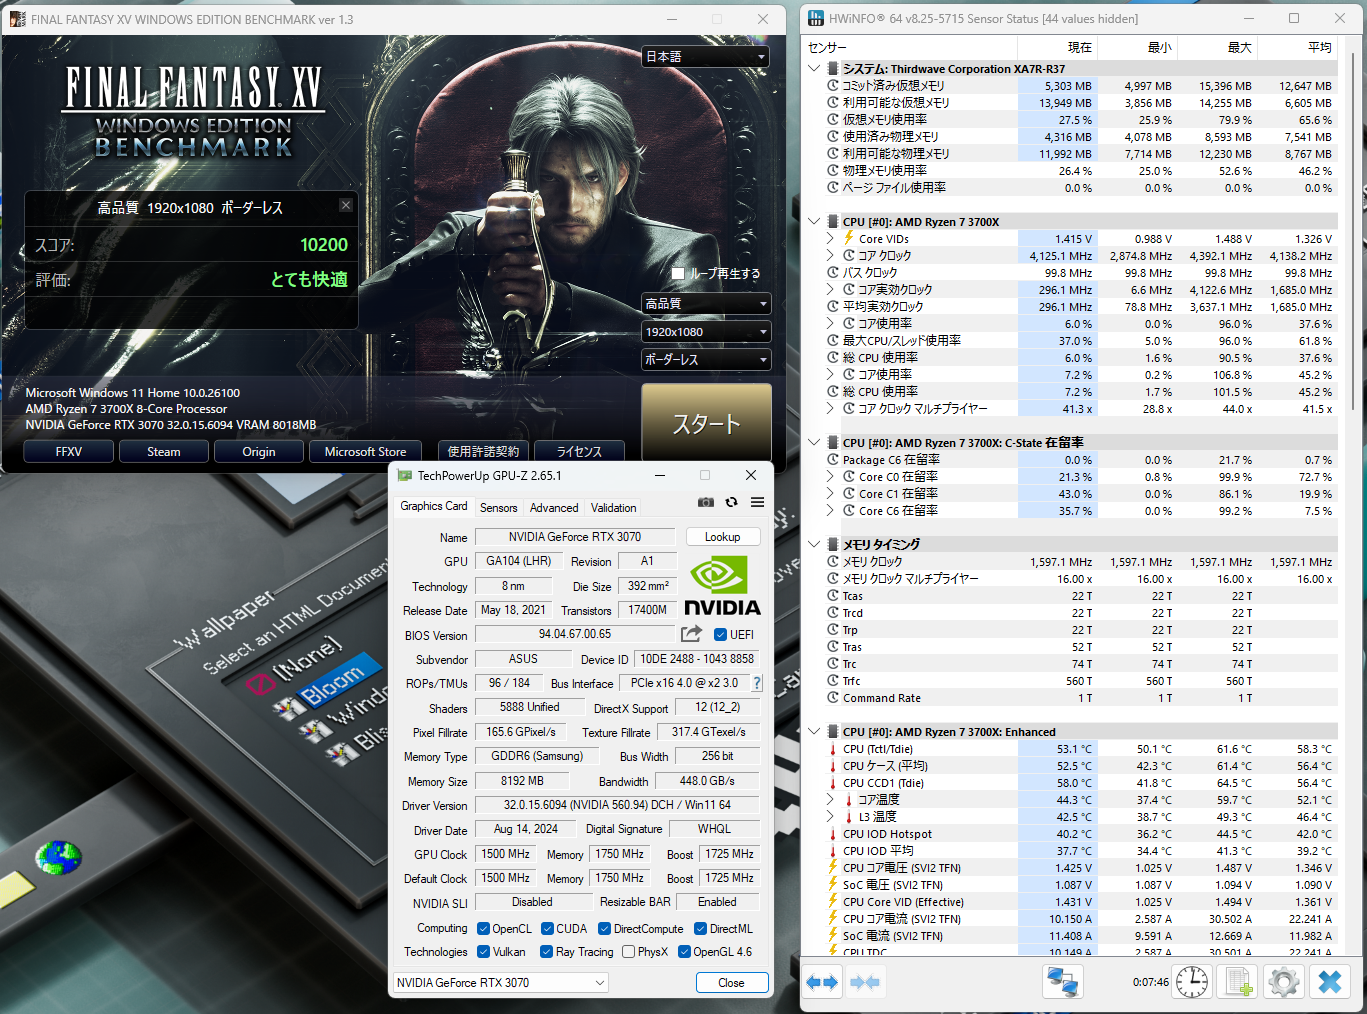Screen dimensions: 1367x1014
Task: Click the GPU Name field NVIDIA GeForce RTX 3070
Action: [x=575, y=537]
